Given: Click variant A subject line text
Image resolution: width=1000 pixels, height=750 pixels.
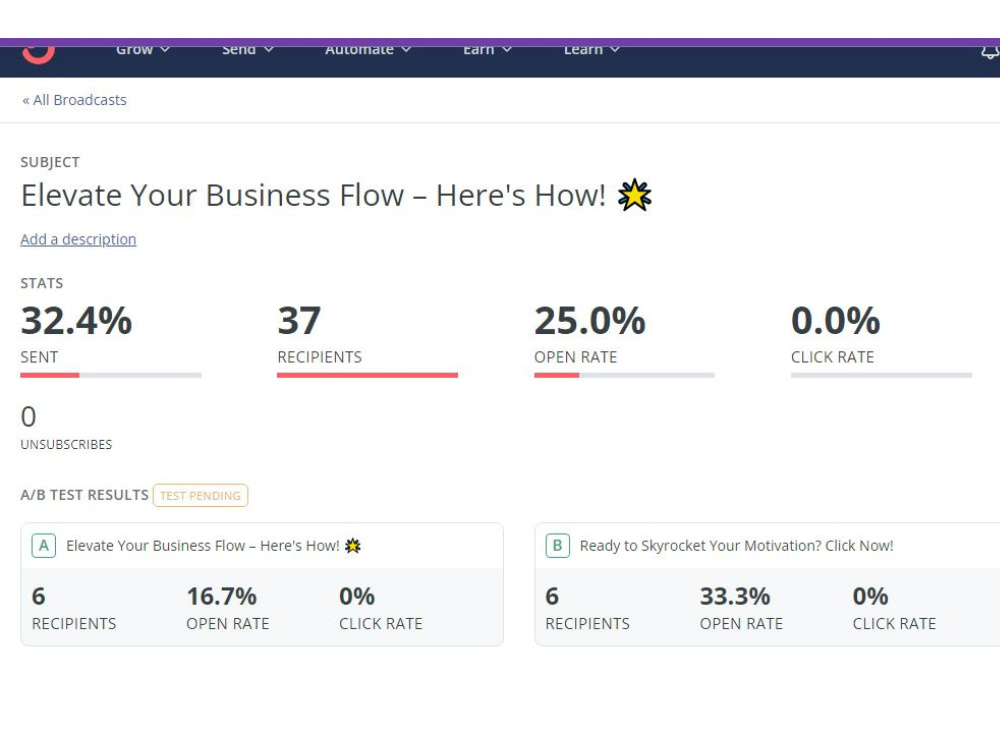Looking at the screenshot, I should pyautogui.click(x=203, y=546).
